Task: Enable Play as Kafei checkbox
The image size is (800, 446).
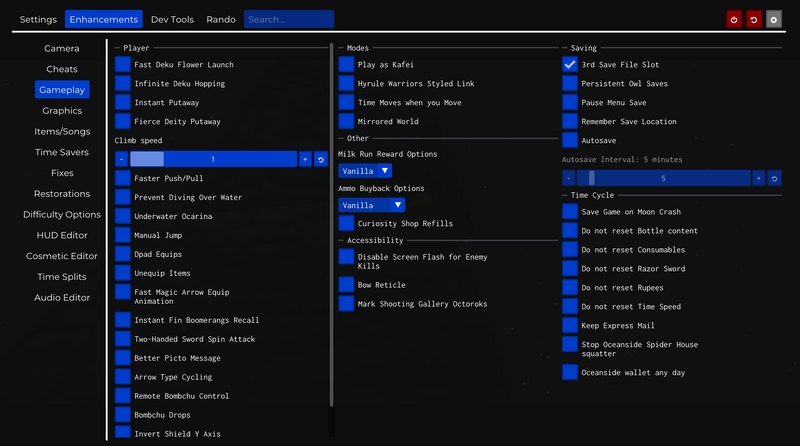Action: click(346, 64)
